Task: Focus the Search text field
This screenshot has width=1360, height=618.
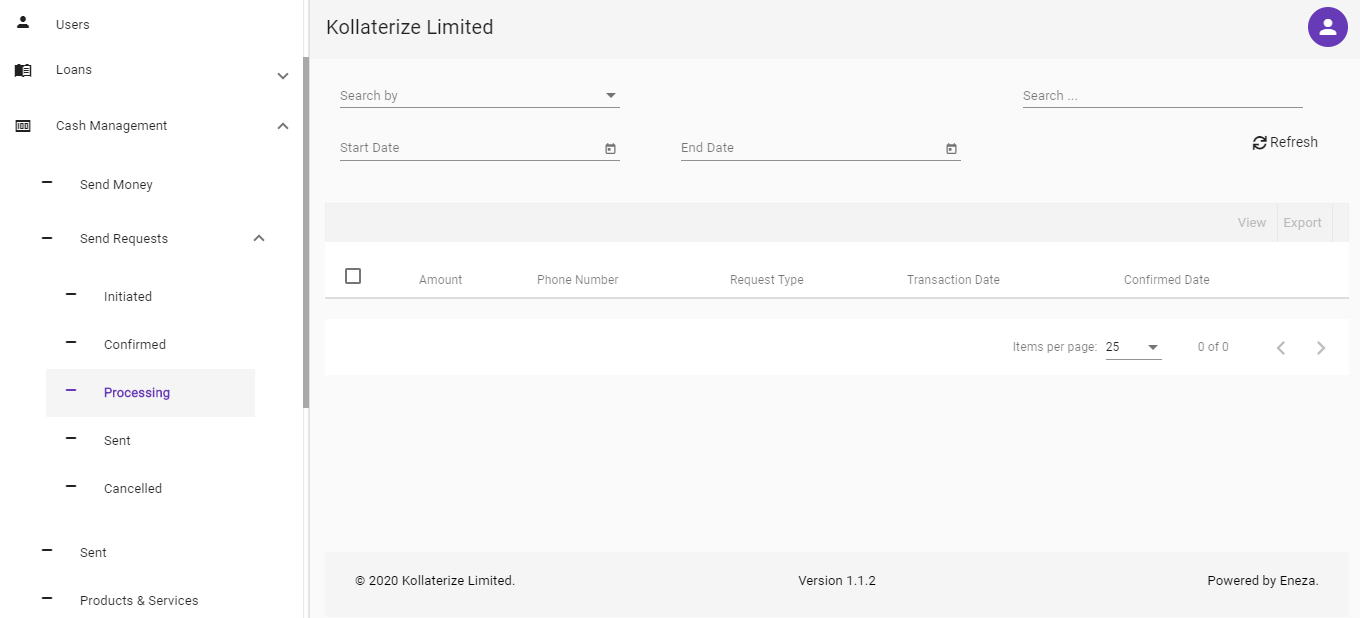Action: [x=1162, y=96]
